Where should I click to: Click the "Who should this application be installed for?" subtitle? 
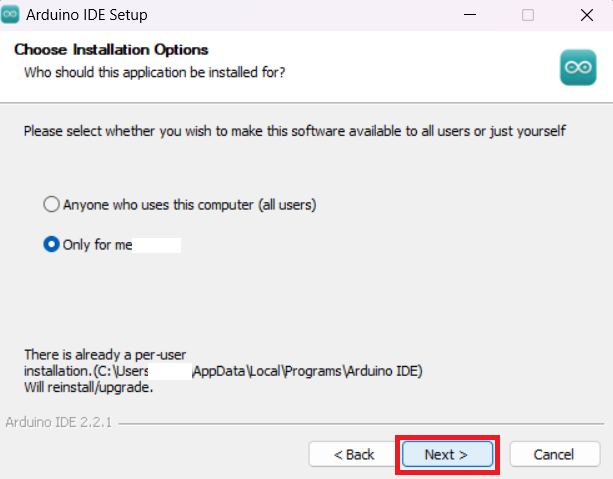click(155, 72)
